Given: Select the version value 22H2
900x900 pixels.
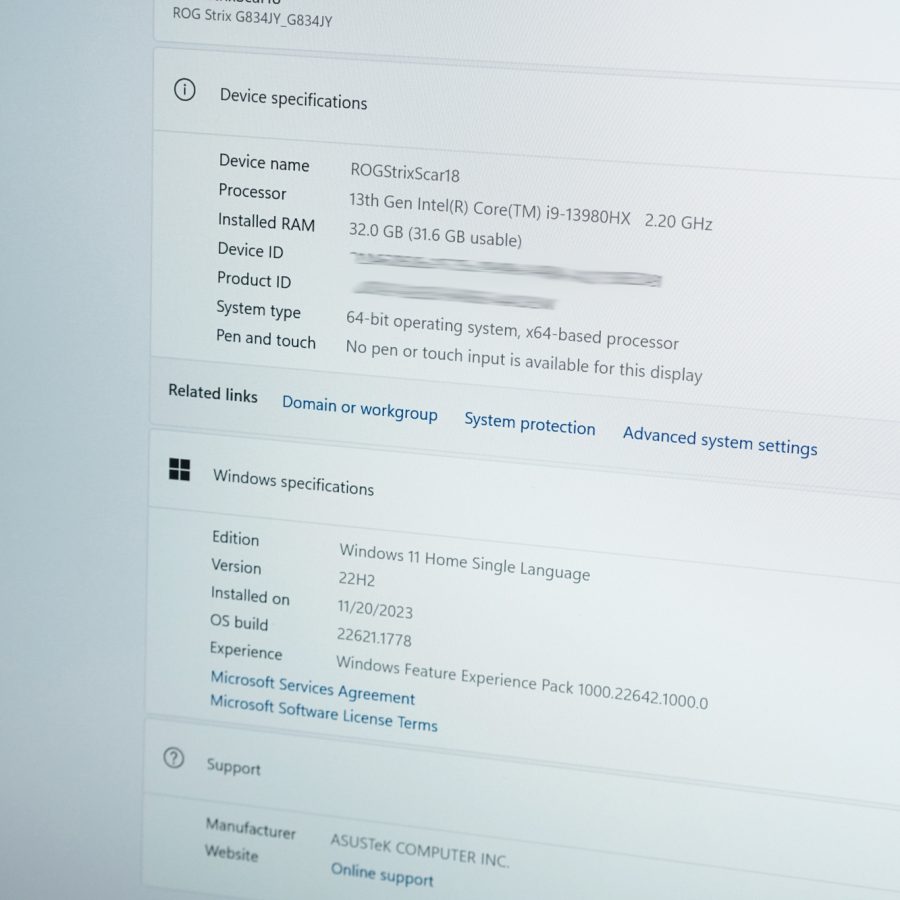Looking at the screenshot, I should tap(356, 578).
